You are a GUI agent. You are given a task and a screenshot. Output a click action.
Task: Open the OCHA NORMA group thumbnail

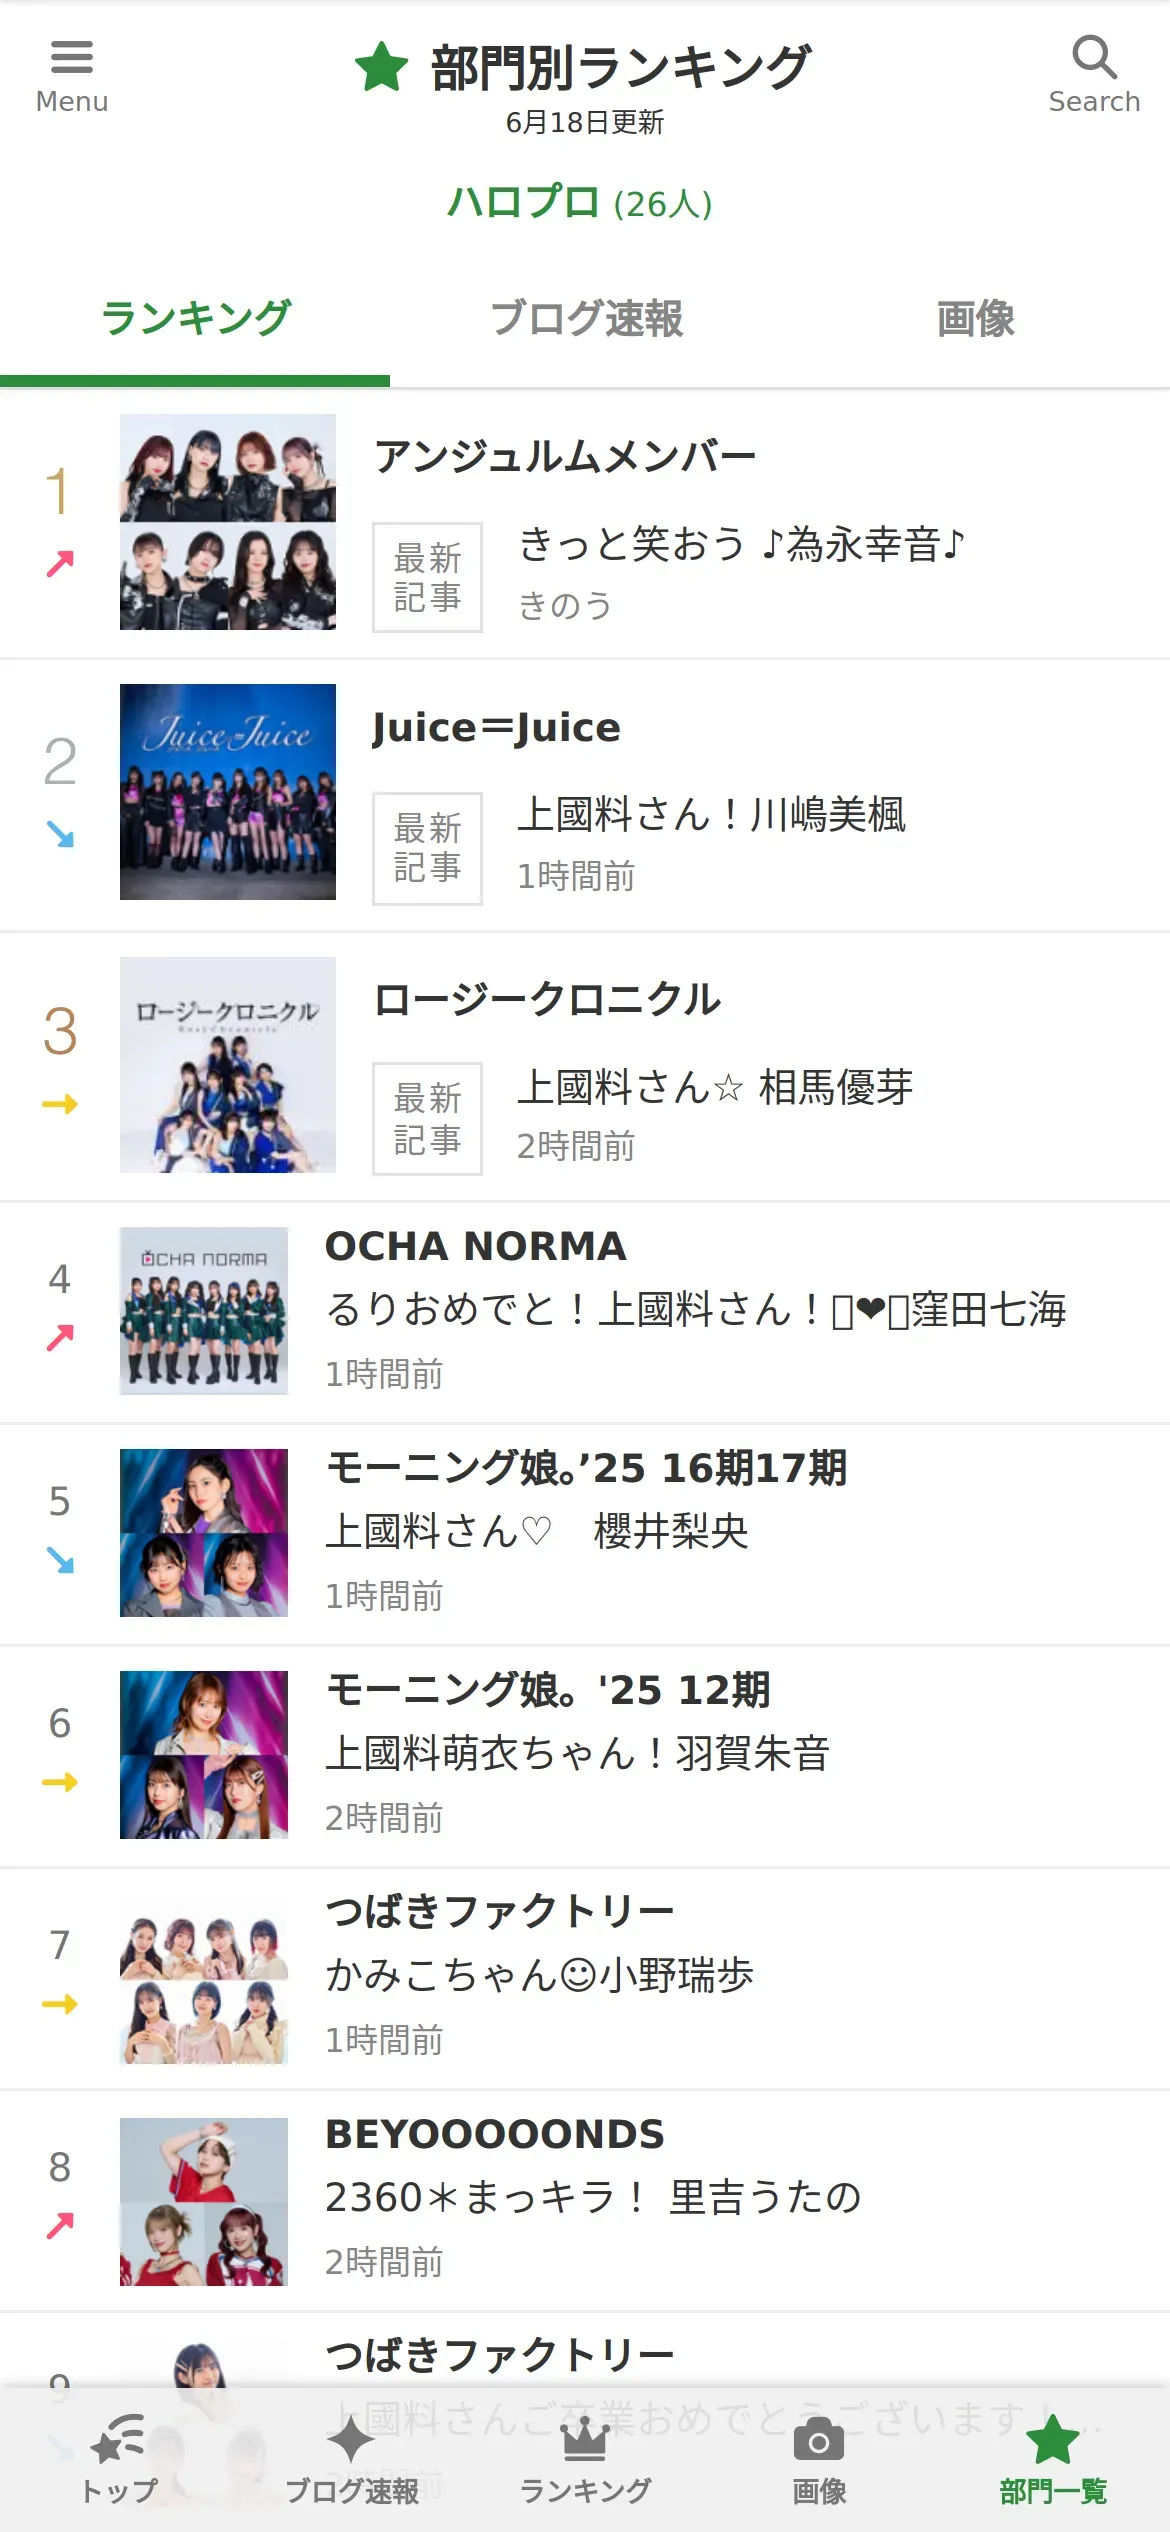(x=204, y=1311)
